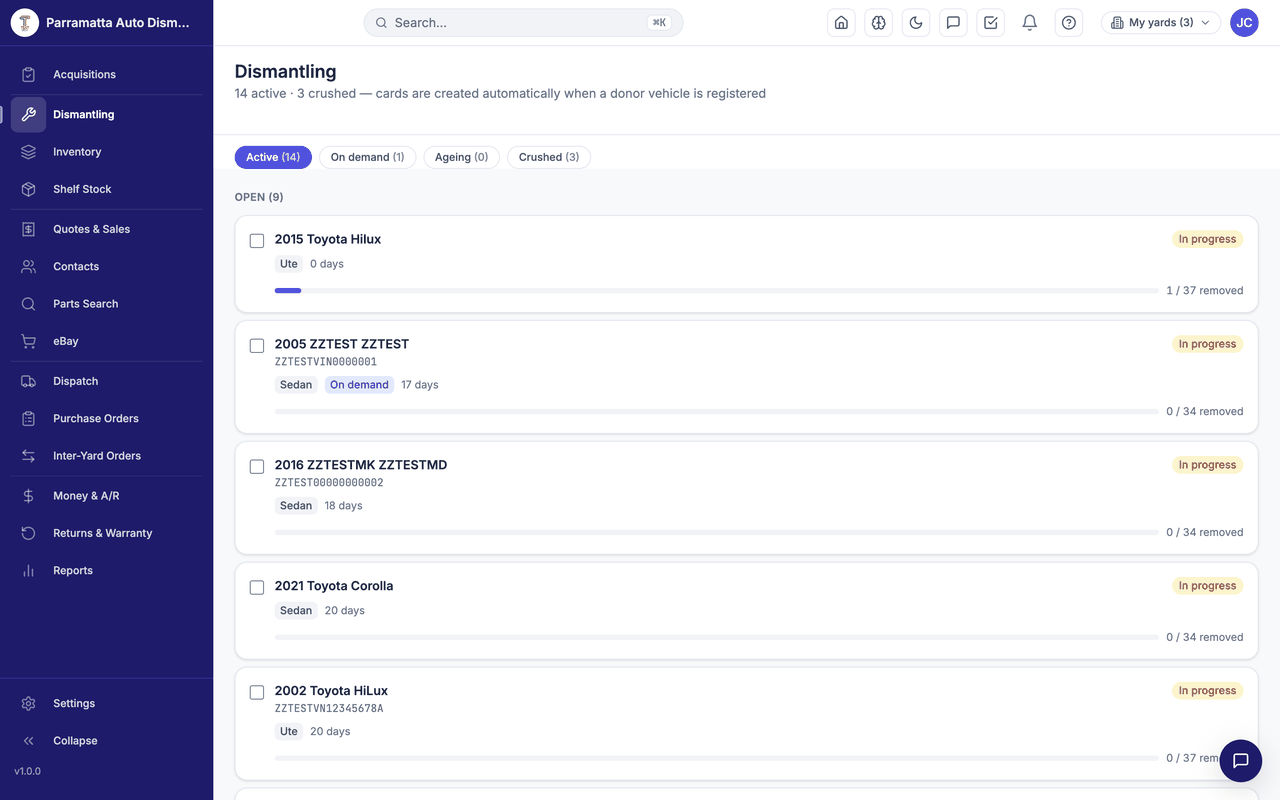Open the Acquisitions section in the sidebar
The width and height of the screenshot is (1280, 800).
click(x=106, y=74)
